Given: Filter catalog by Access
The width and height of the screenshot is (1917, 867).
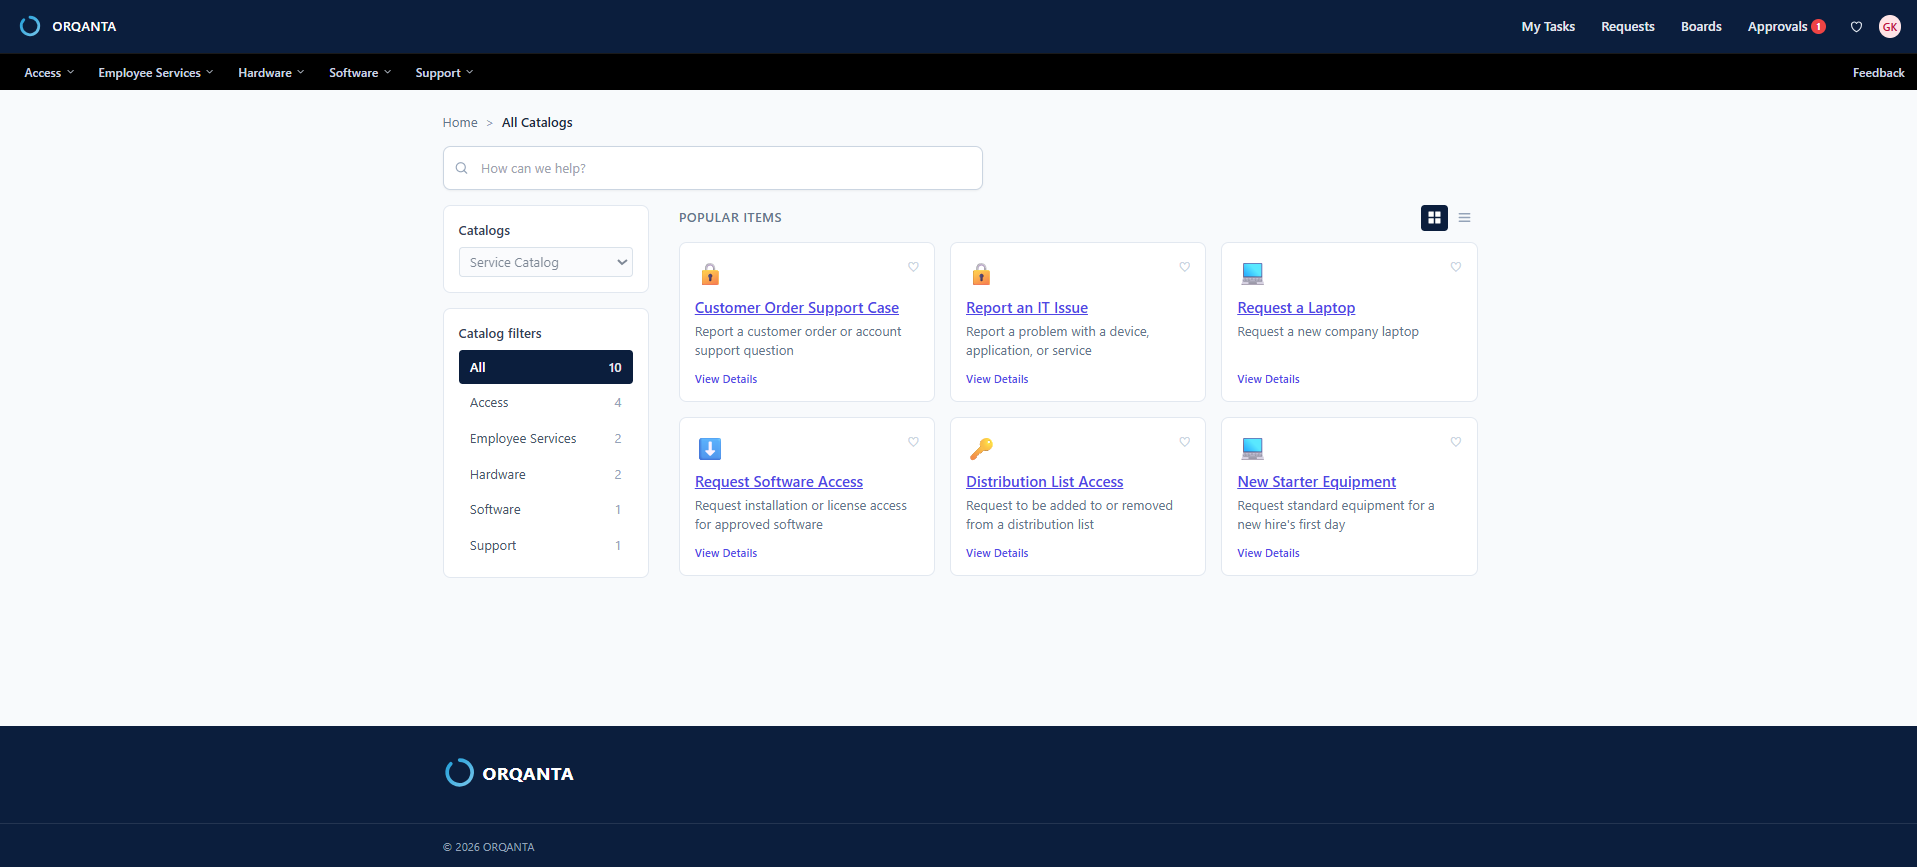Looking at the screenshot, I should click(546, 403).
